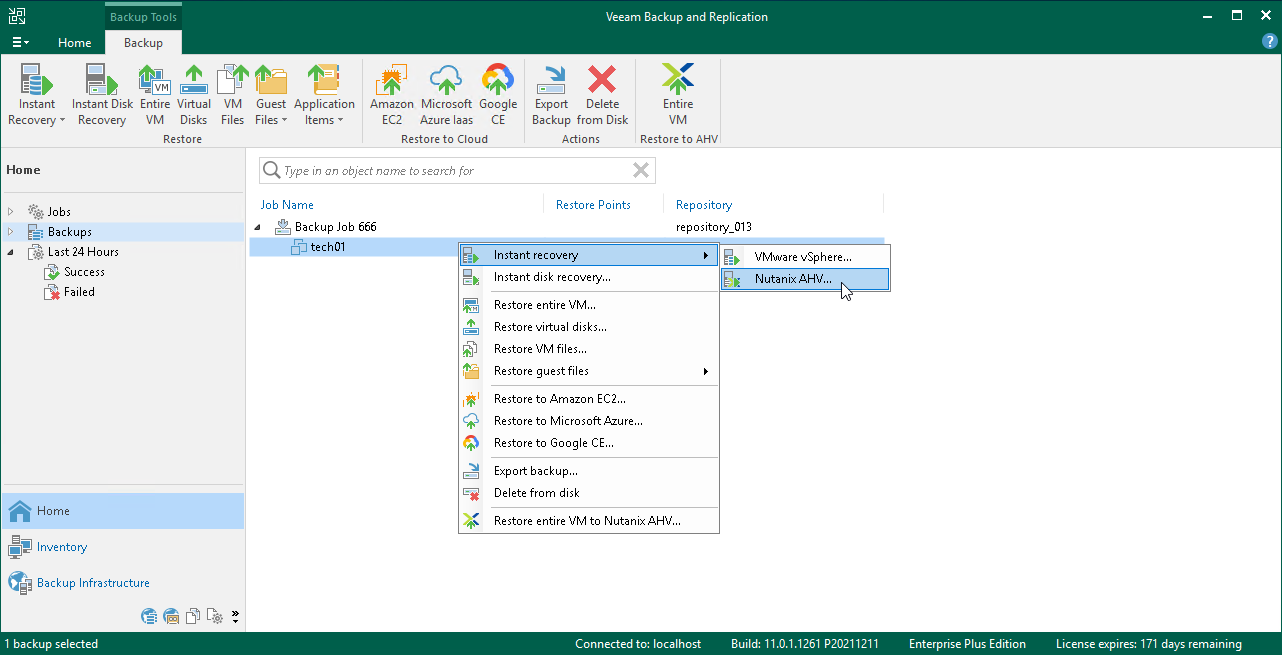Click the overflow chevron in navigation footer
Viewport: 1282px width, 655px height.
[236, 616]
